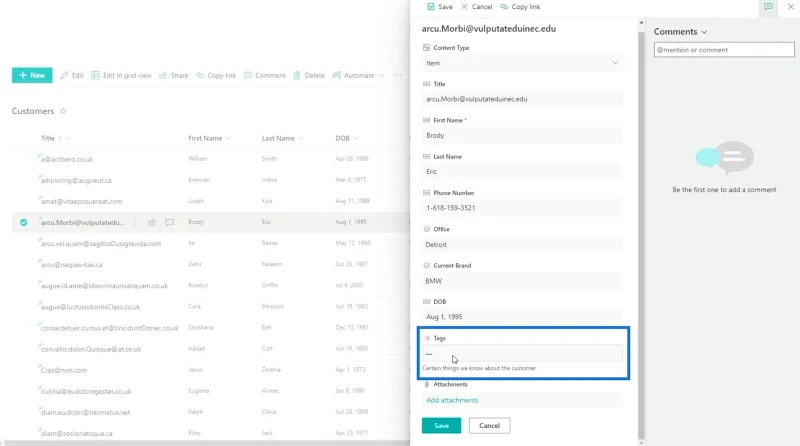The height and width of the screenshot is (446, 800).
Task: Click the mention or comment box
Action: tap(724, 49)
